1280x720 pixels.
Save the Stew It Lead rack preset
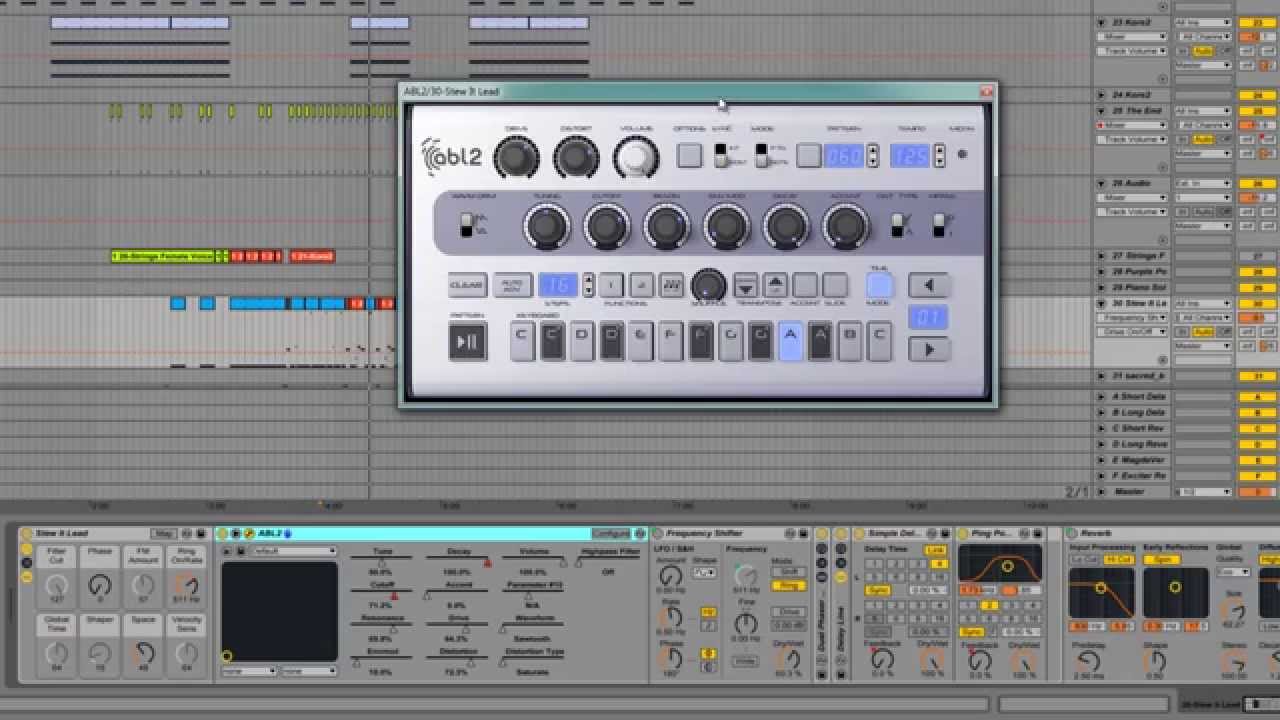click(x=200, y=534)
